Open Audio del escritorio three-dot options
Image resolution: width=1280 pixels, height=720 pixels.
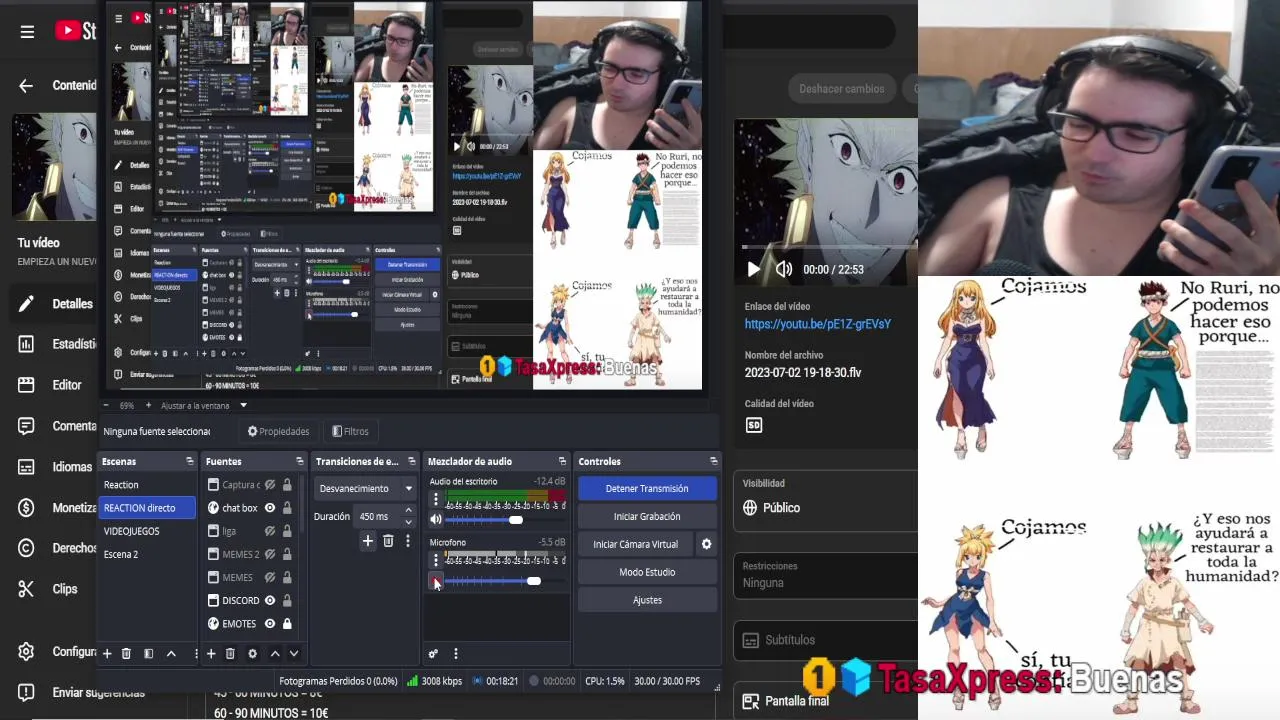coord(435,500)
